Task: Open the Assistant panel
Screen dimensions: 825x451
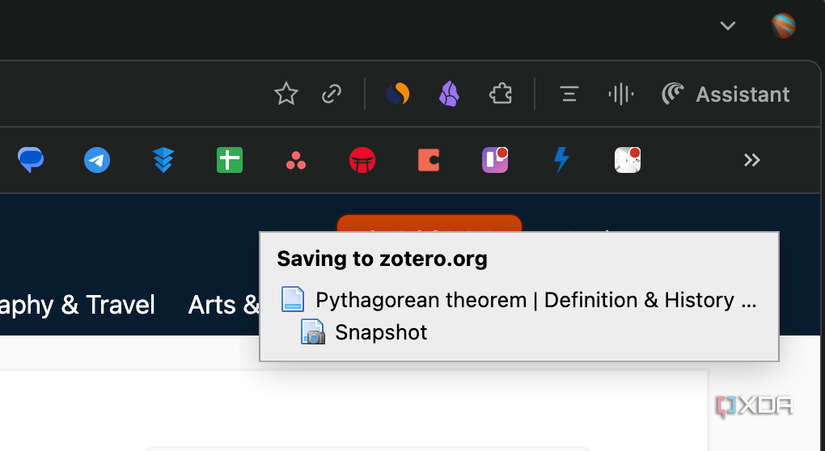Action: (x=726, y=94)
